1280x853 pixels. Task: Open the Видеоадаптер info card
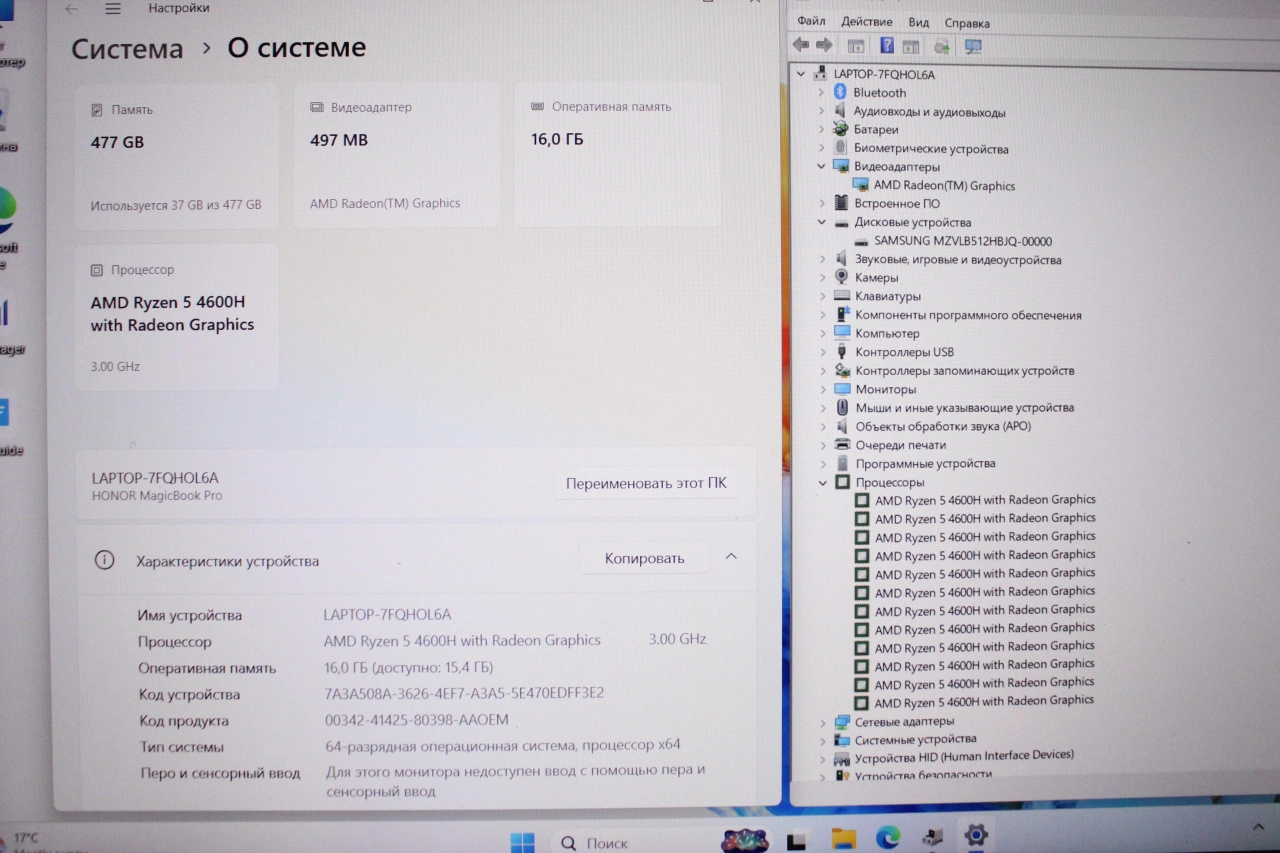tap(397, 156)
